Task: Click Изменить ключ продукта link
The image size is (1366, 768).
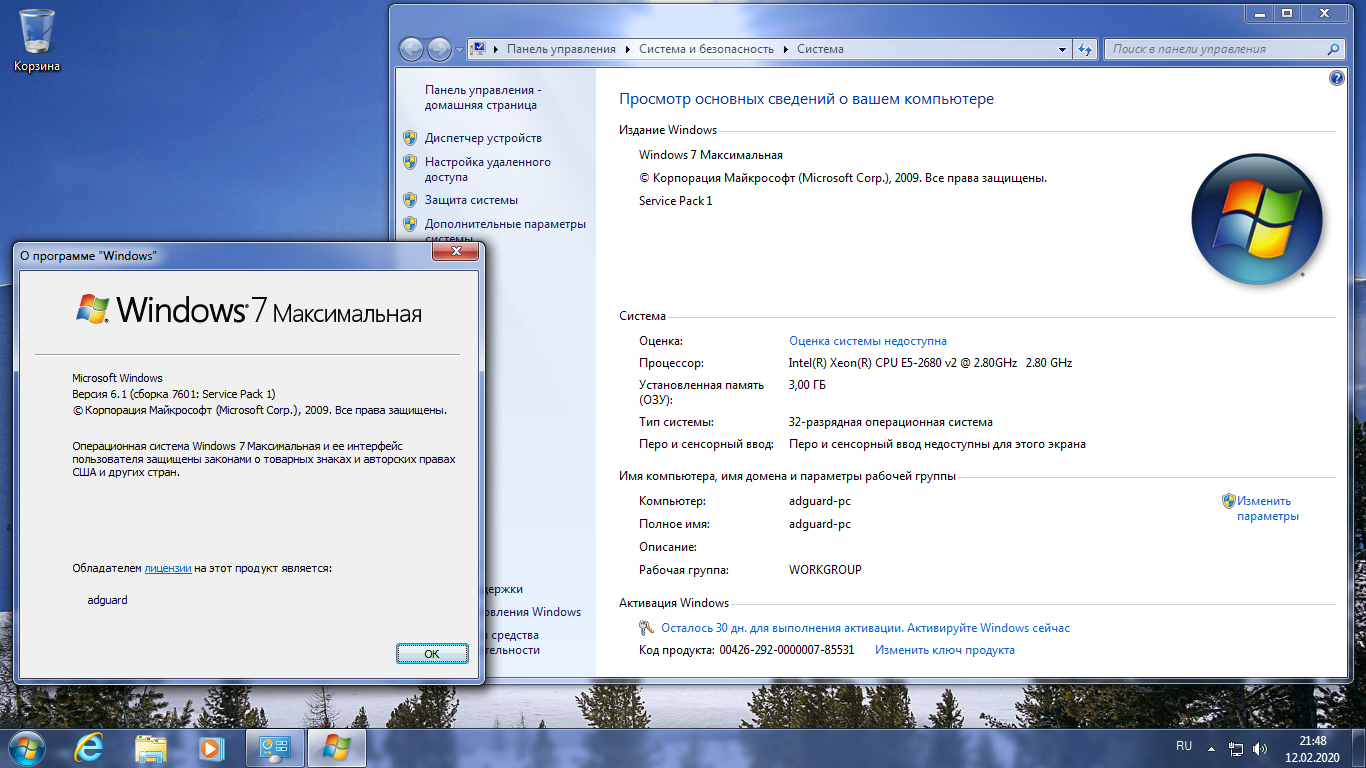Action: tap(945, 650)
